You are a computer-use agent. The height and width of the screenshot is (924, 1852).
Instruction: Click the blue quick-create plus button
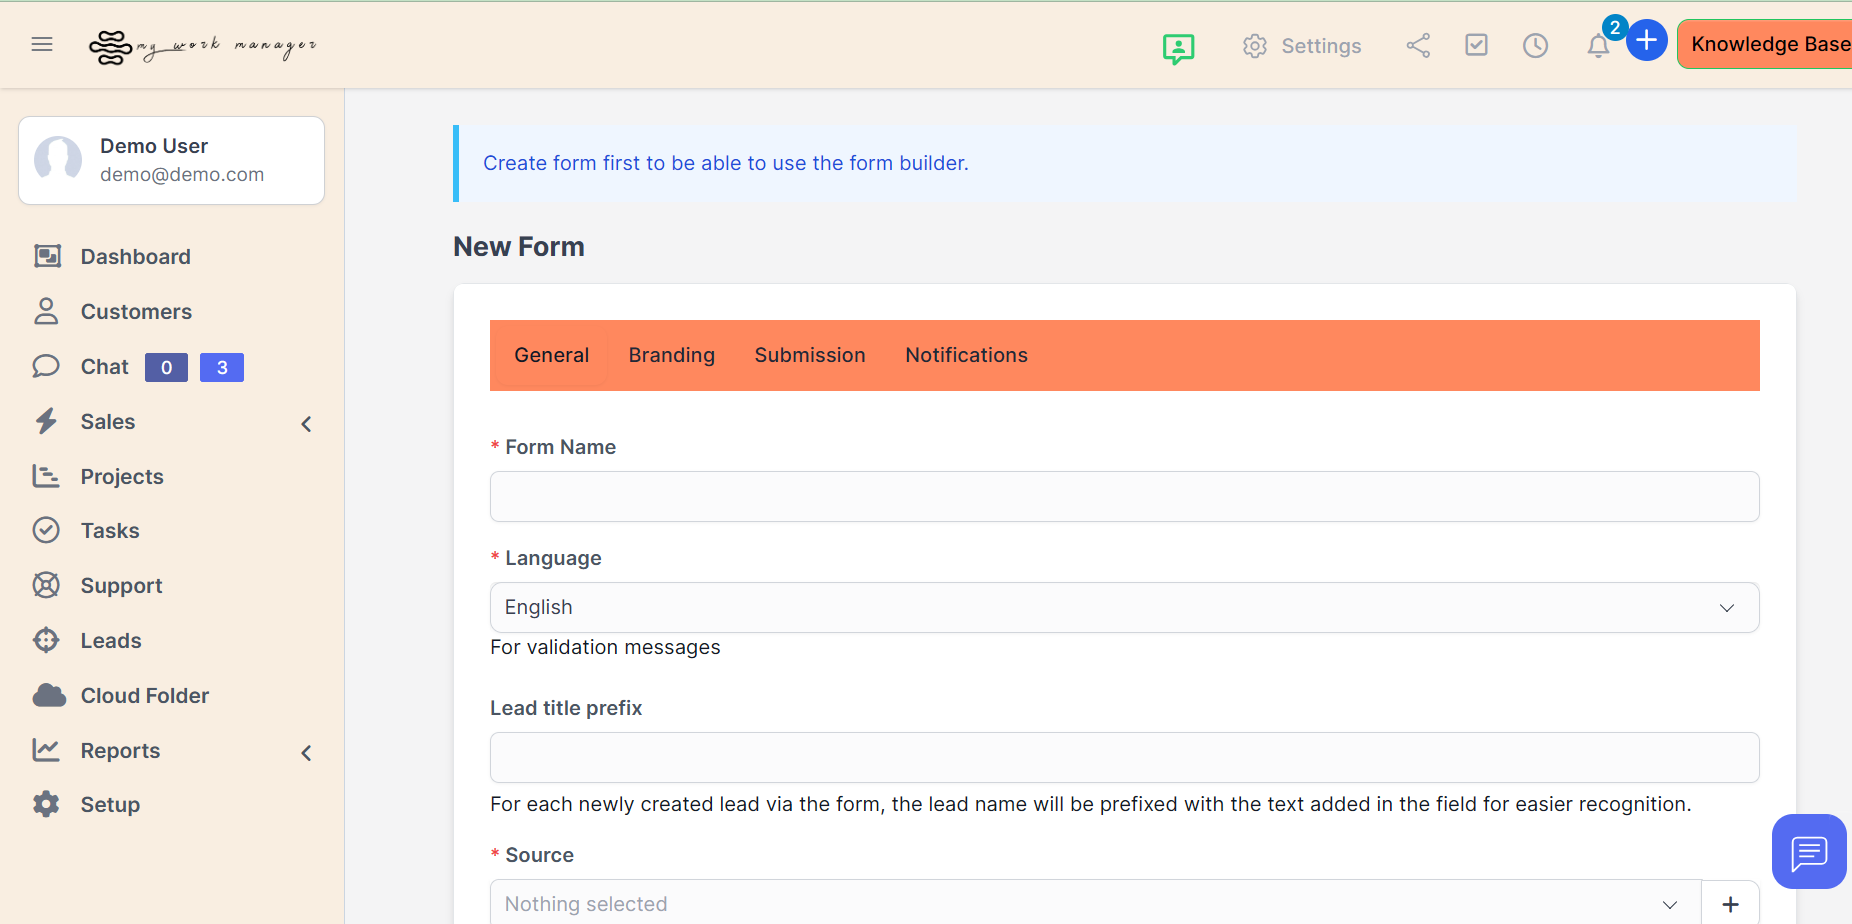click(x=1646, y=41)
